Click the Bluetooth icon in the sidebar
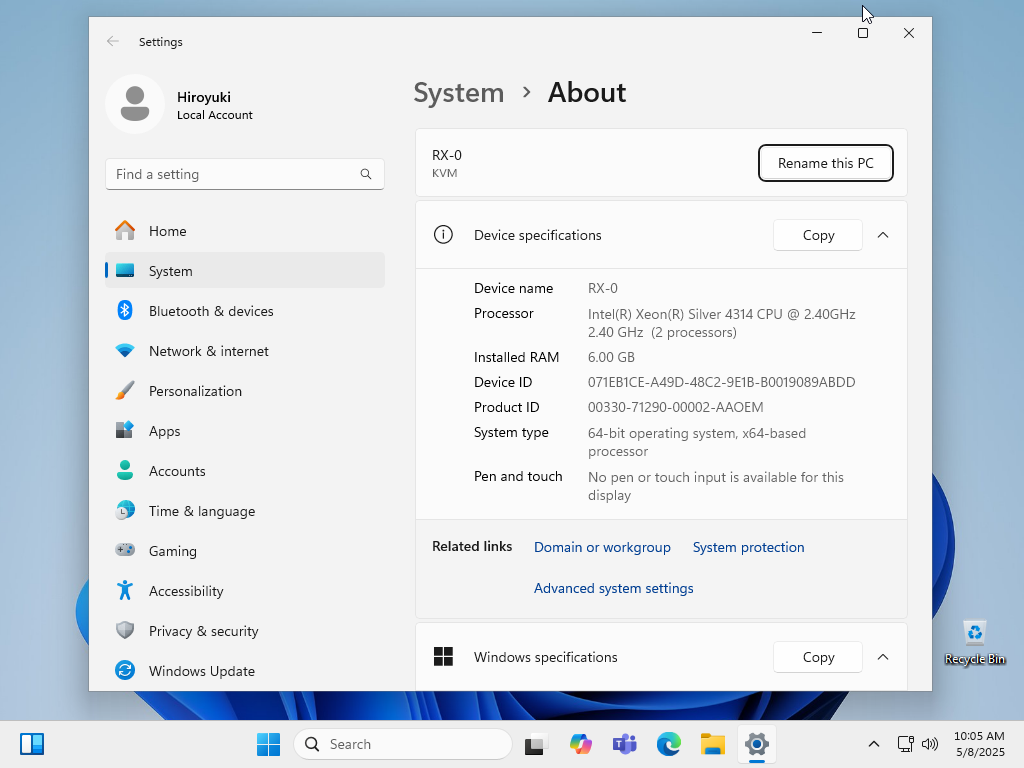 click(x=125, y=311)
